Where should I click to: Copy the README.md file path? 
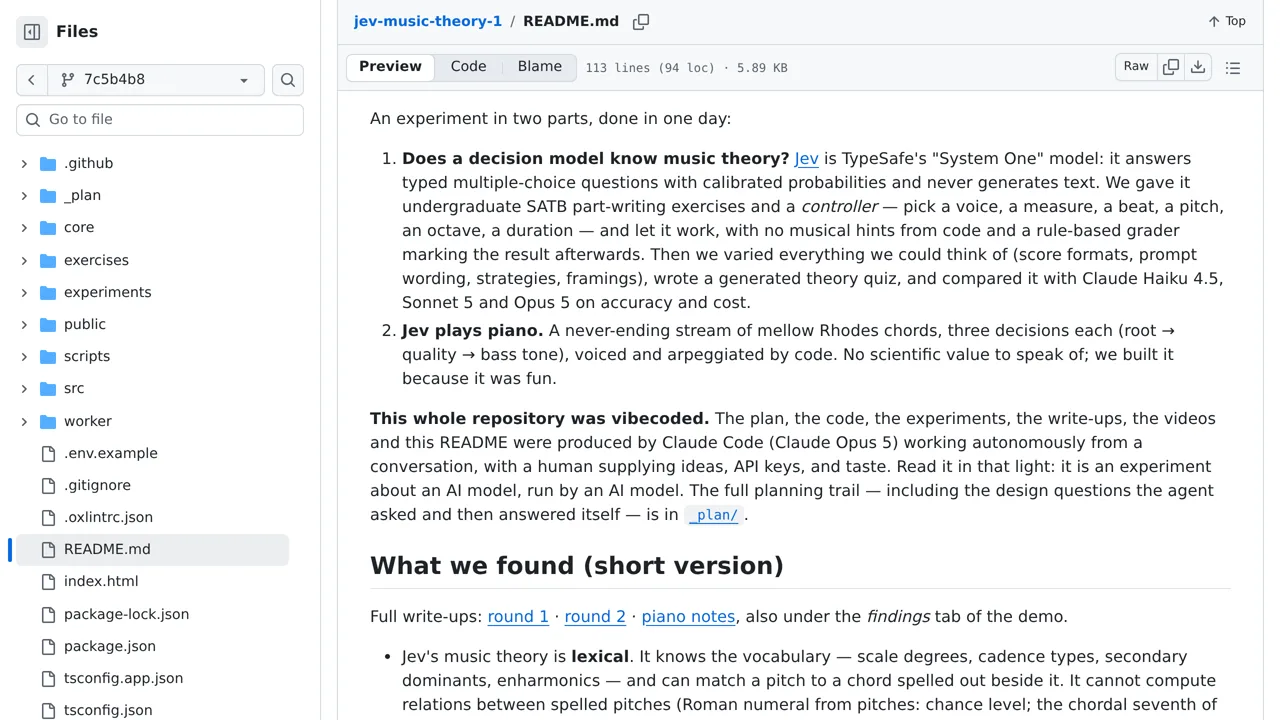coord(641,22)
